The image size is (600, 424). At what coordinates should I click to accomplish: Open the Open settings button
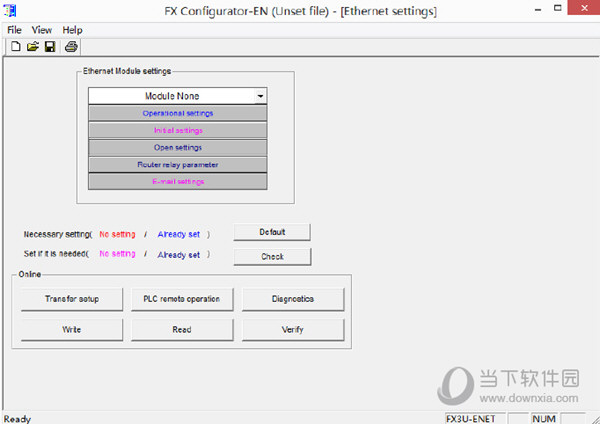pos(178,147)
